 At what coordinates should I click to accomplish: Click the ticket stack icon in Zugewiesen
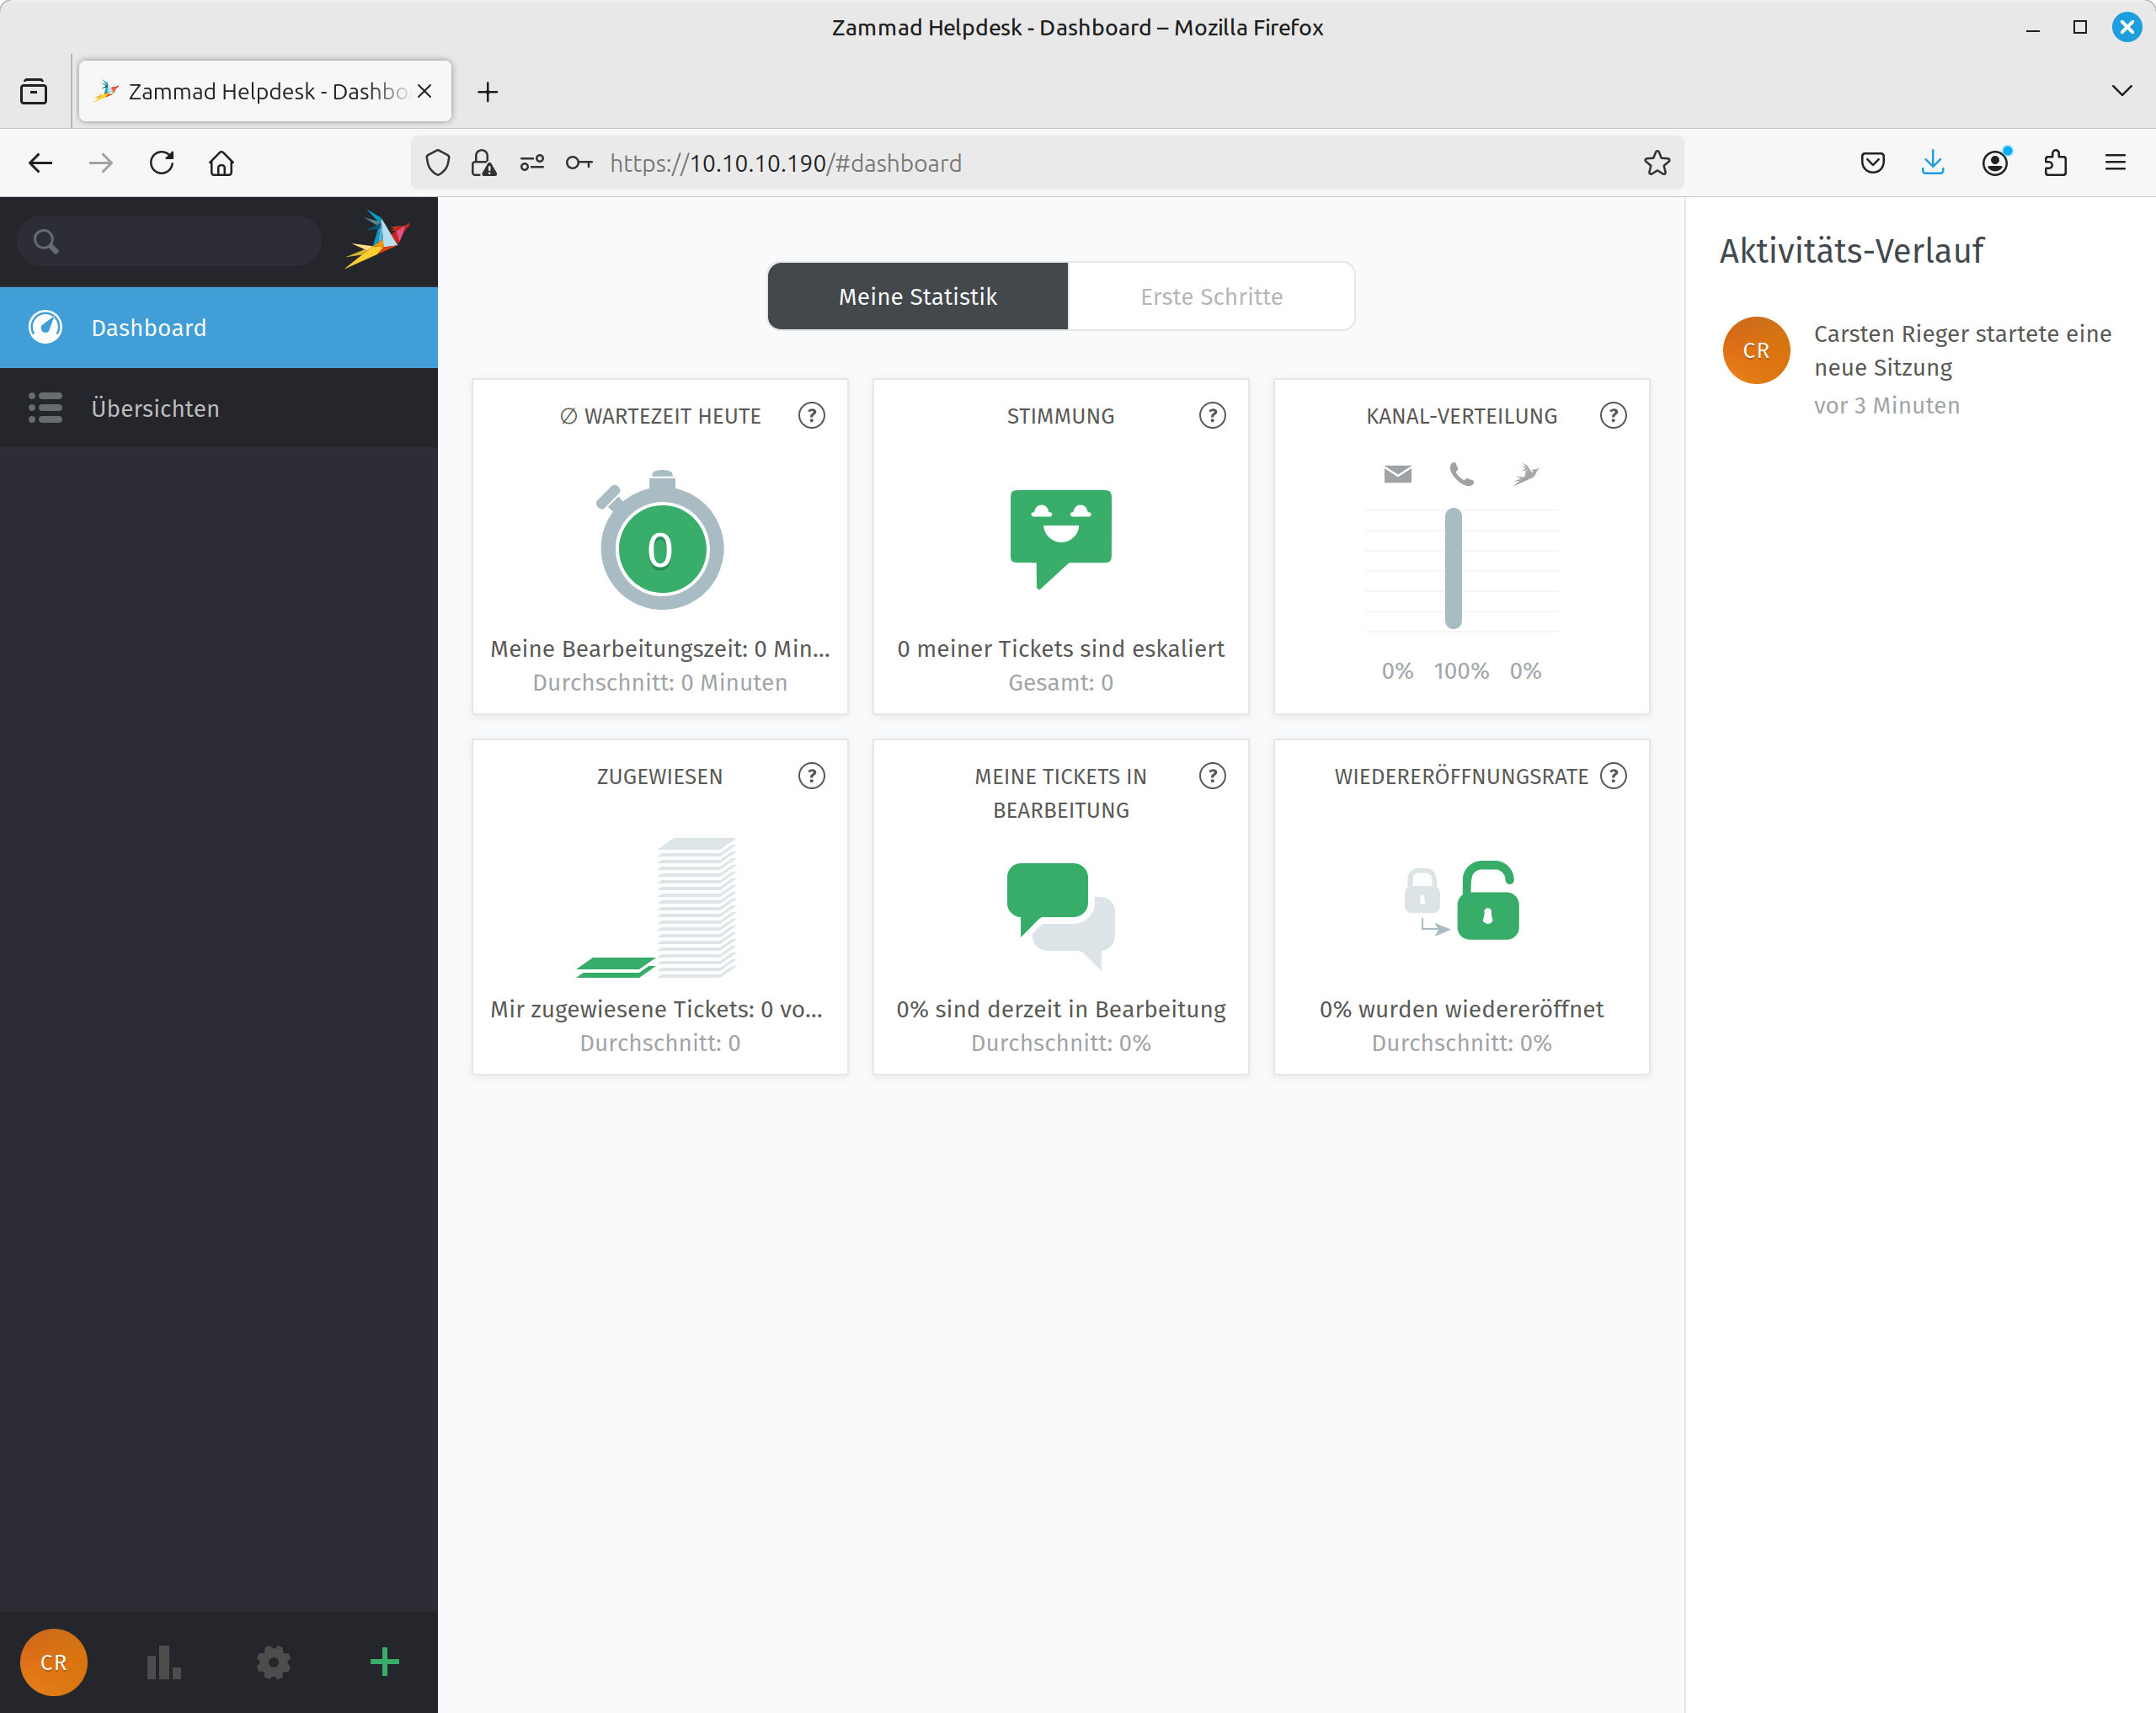658,907
